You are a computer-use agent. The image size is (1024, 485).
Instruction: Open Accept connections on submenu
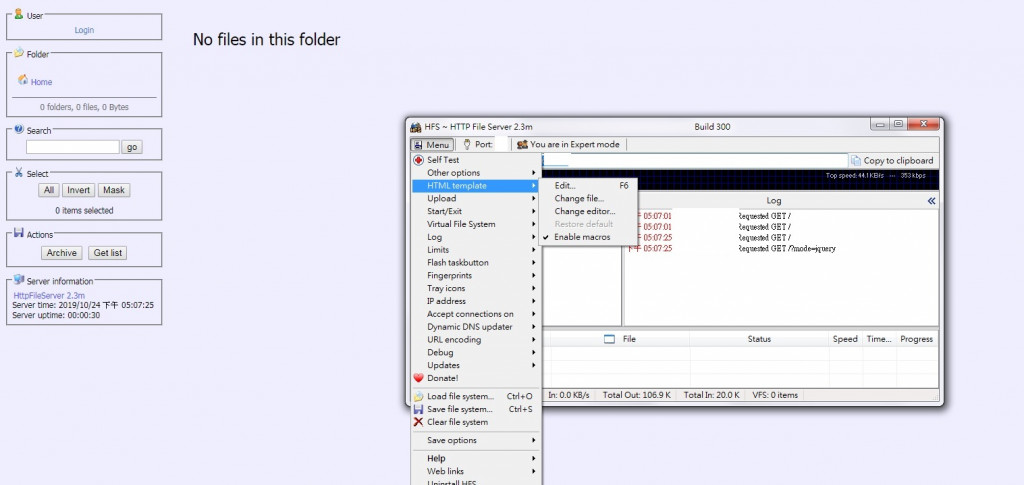click(x=477, y=314)
